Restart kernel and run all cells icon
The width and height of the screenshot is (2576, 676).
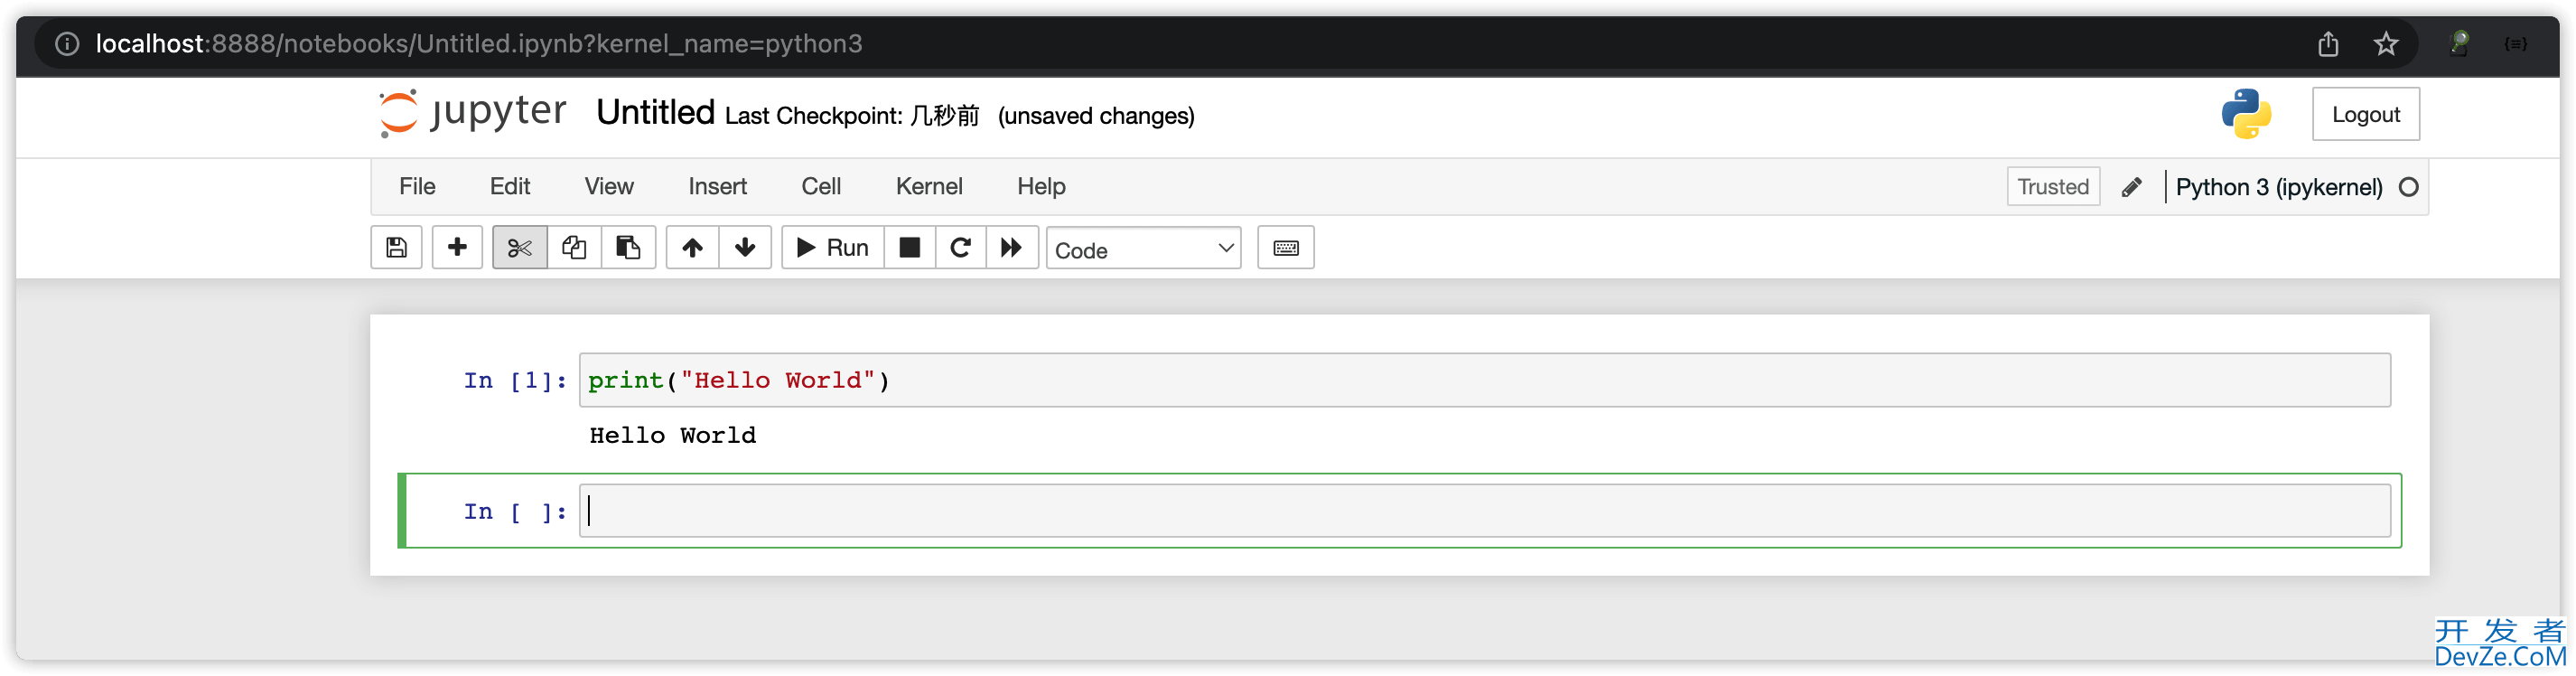click(1011, 248)
